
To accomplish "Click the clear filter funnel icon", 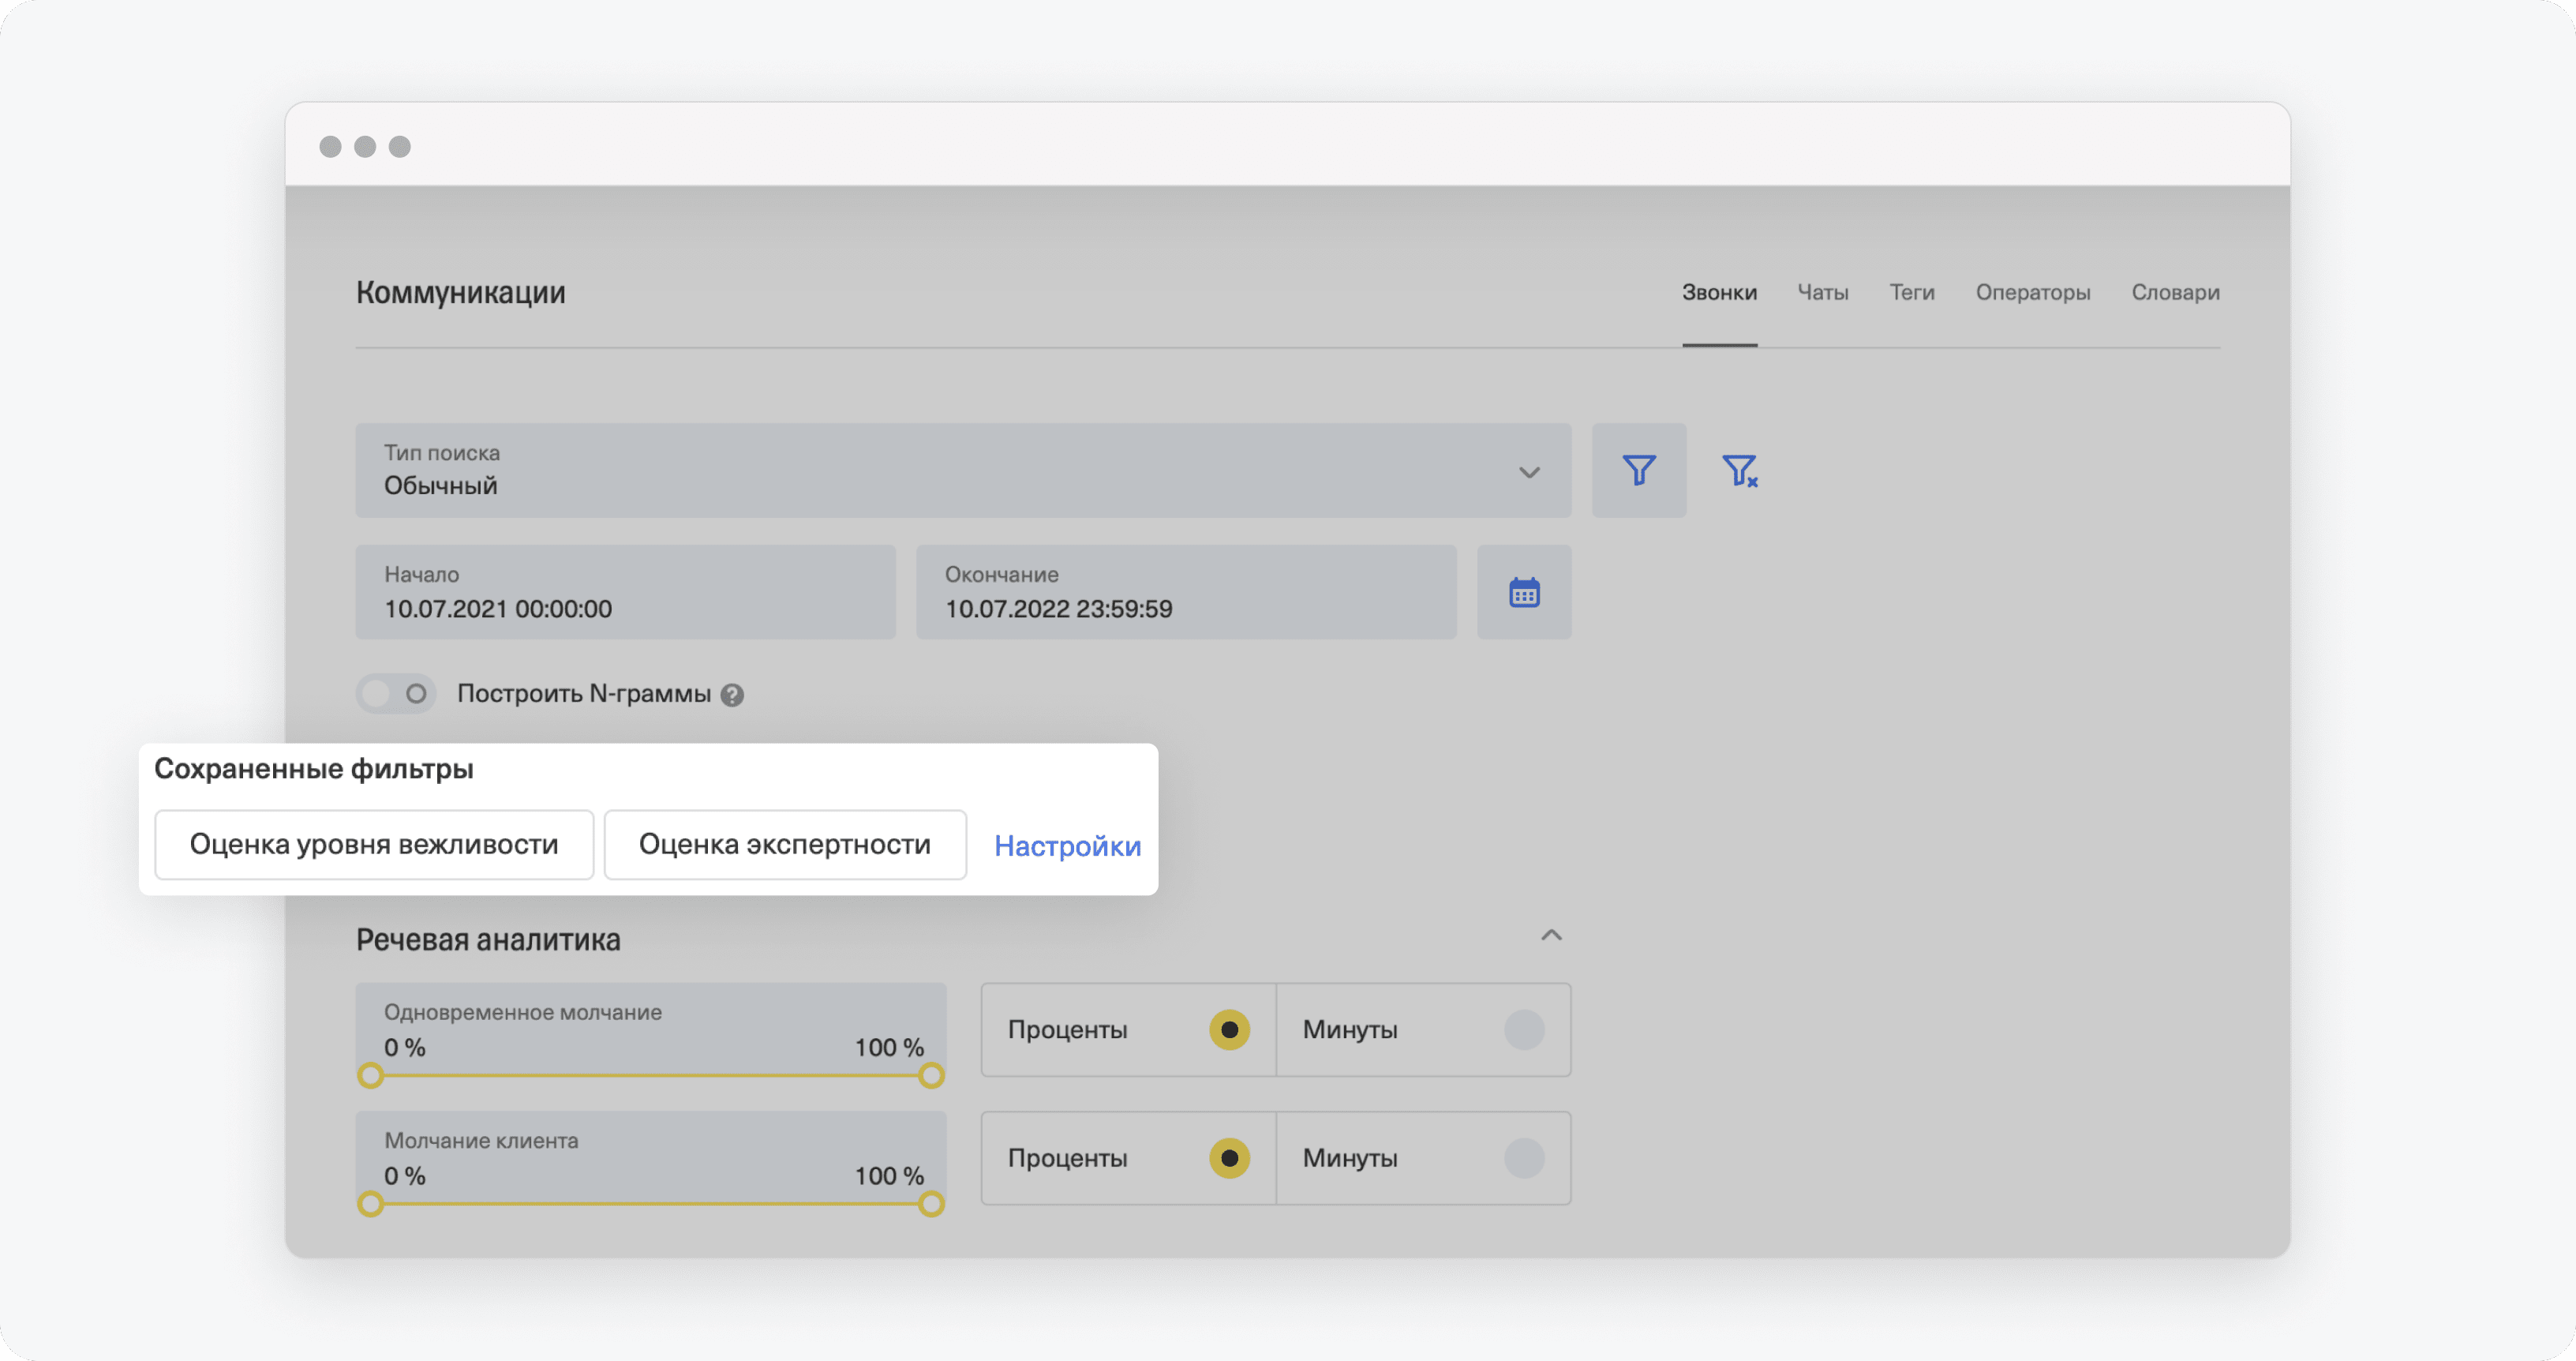I will tap(1739, 470).
